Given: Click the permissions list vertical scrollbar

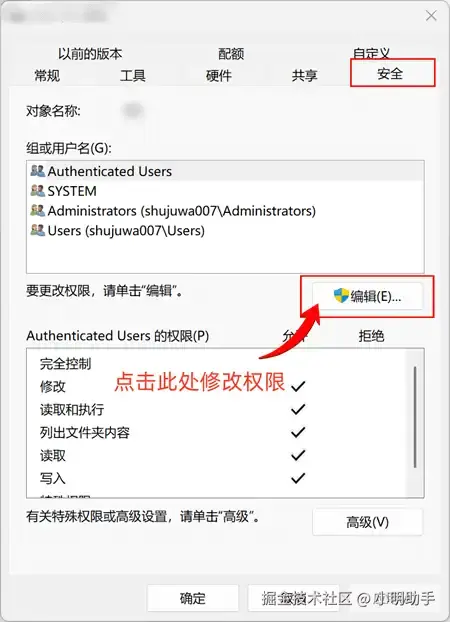Looking at the screenshot, I should tap(415, 417).
